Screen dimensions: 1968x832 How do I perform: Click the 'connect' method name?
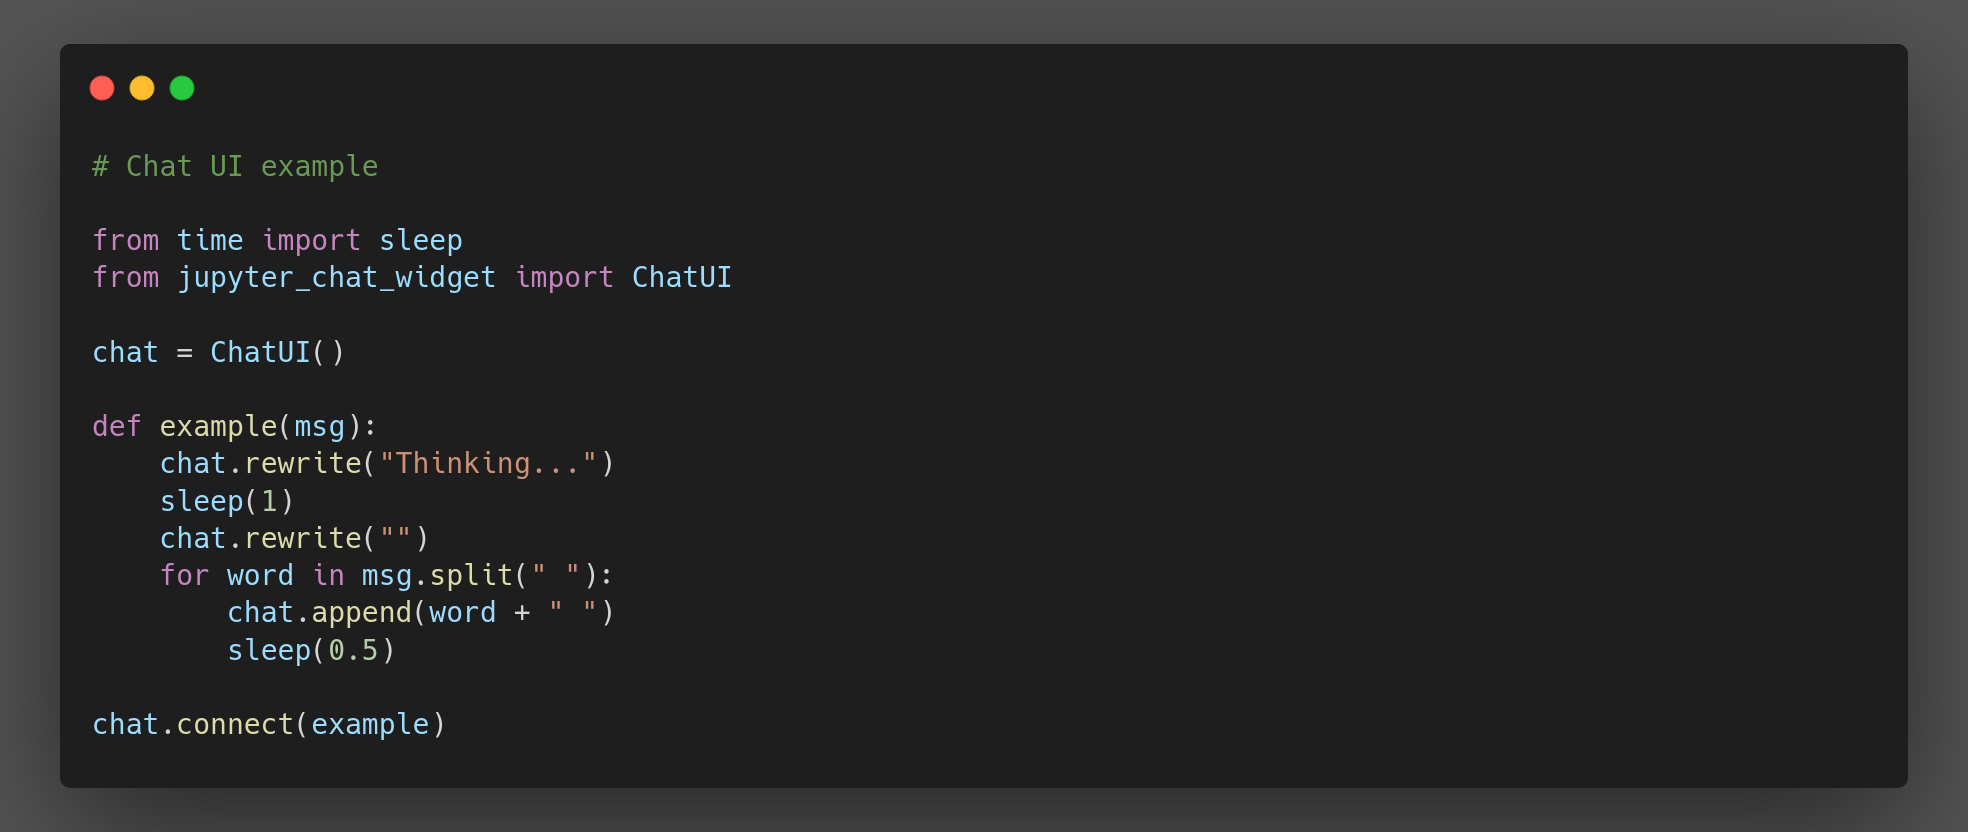click(x=235, y=725)
